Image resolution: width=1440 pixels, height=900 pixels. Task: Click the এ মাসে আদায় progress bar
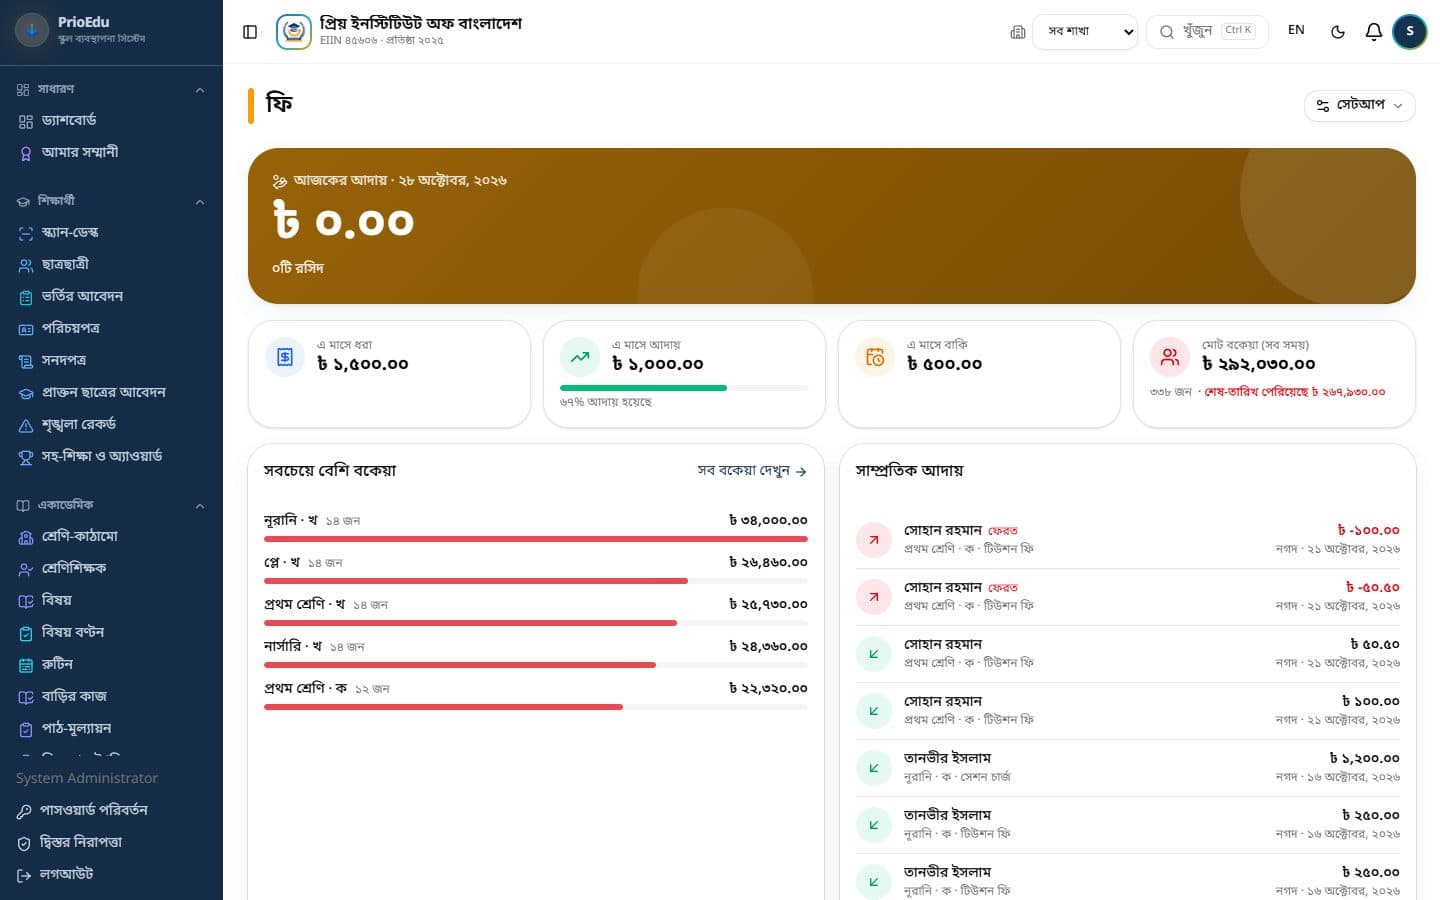(x=684, y=388)
